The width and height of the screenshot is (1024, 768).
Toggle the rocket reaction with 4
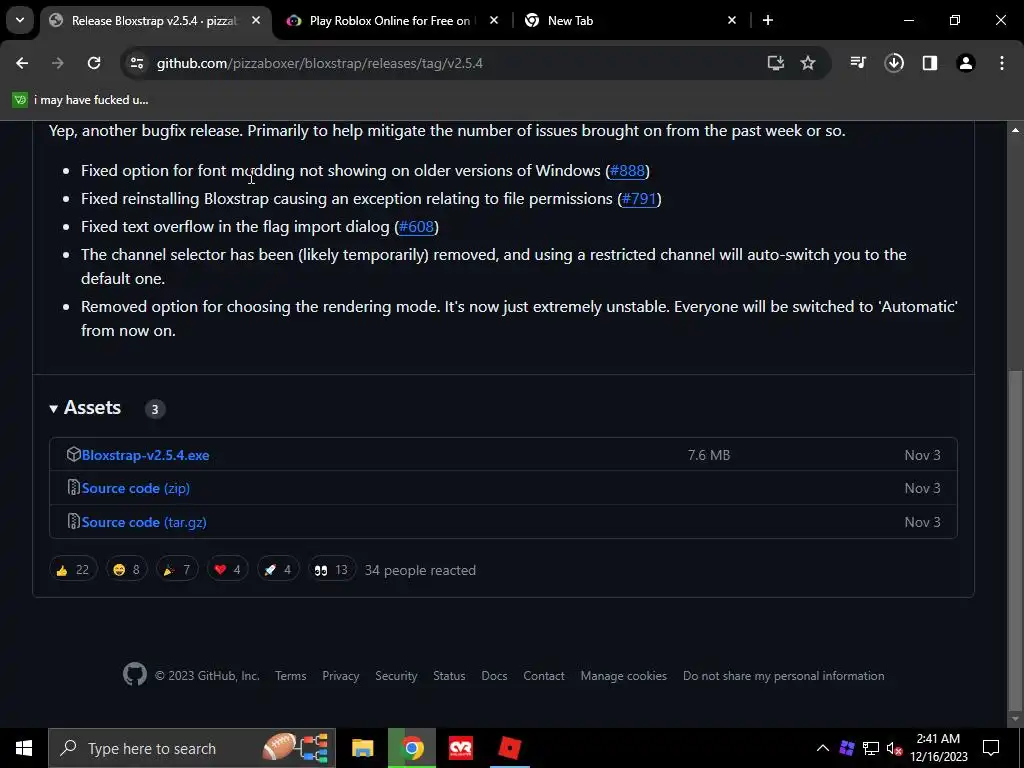tap(278, 570)
